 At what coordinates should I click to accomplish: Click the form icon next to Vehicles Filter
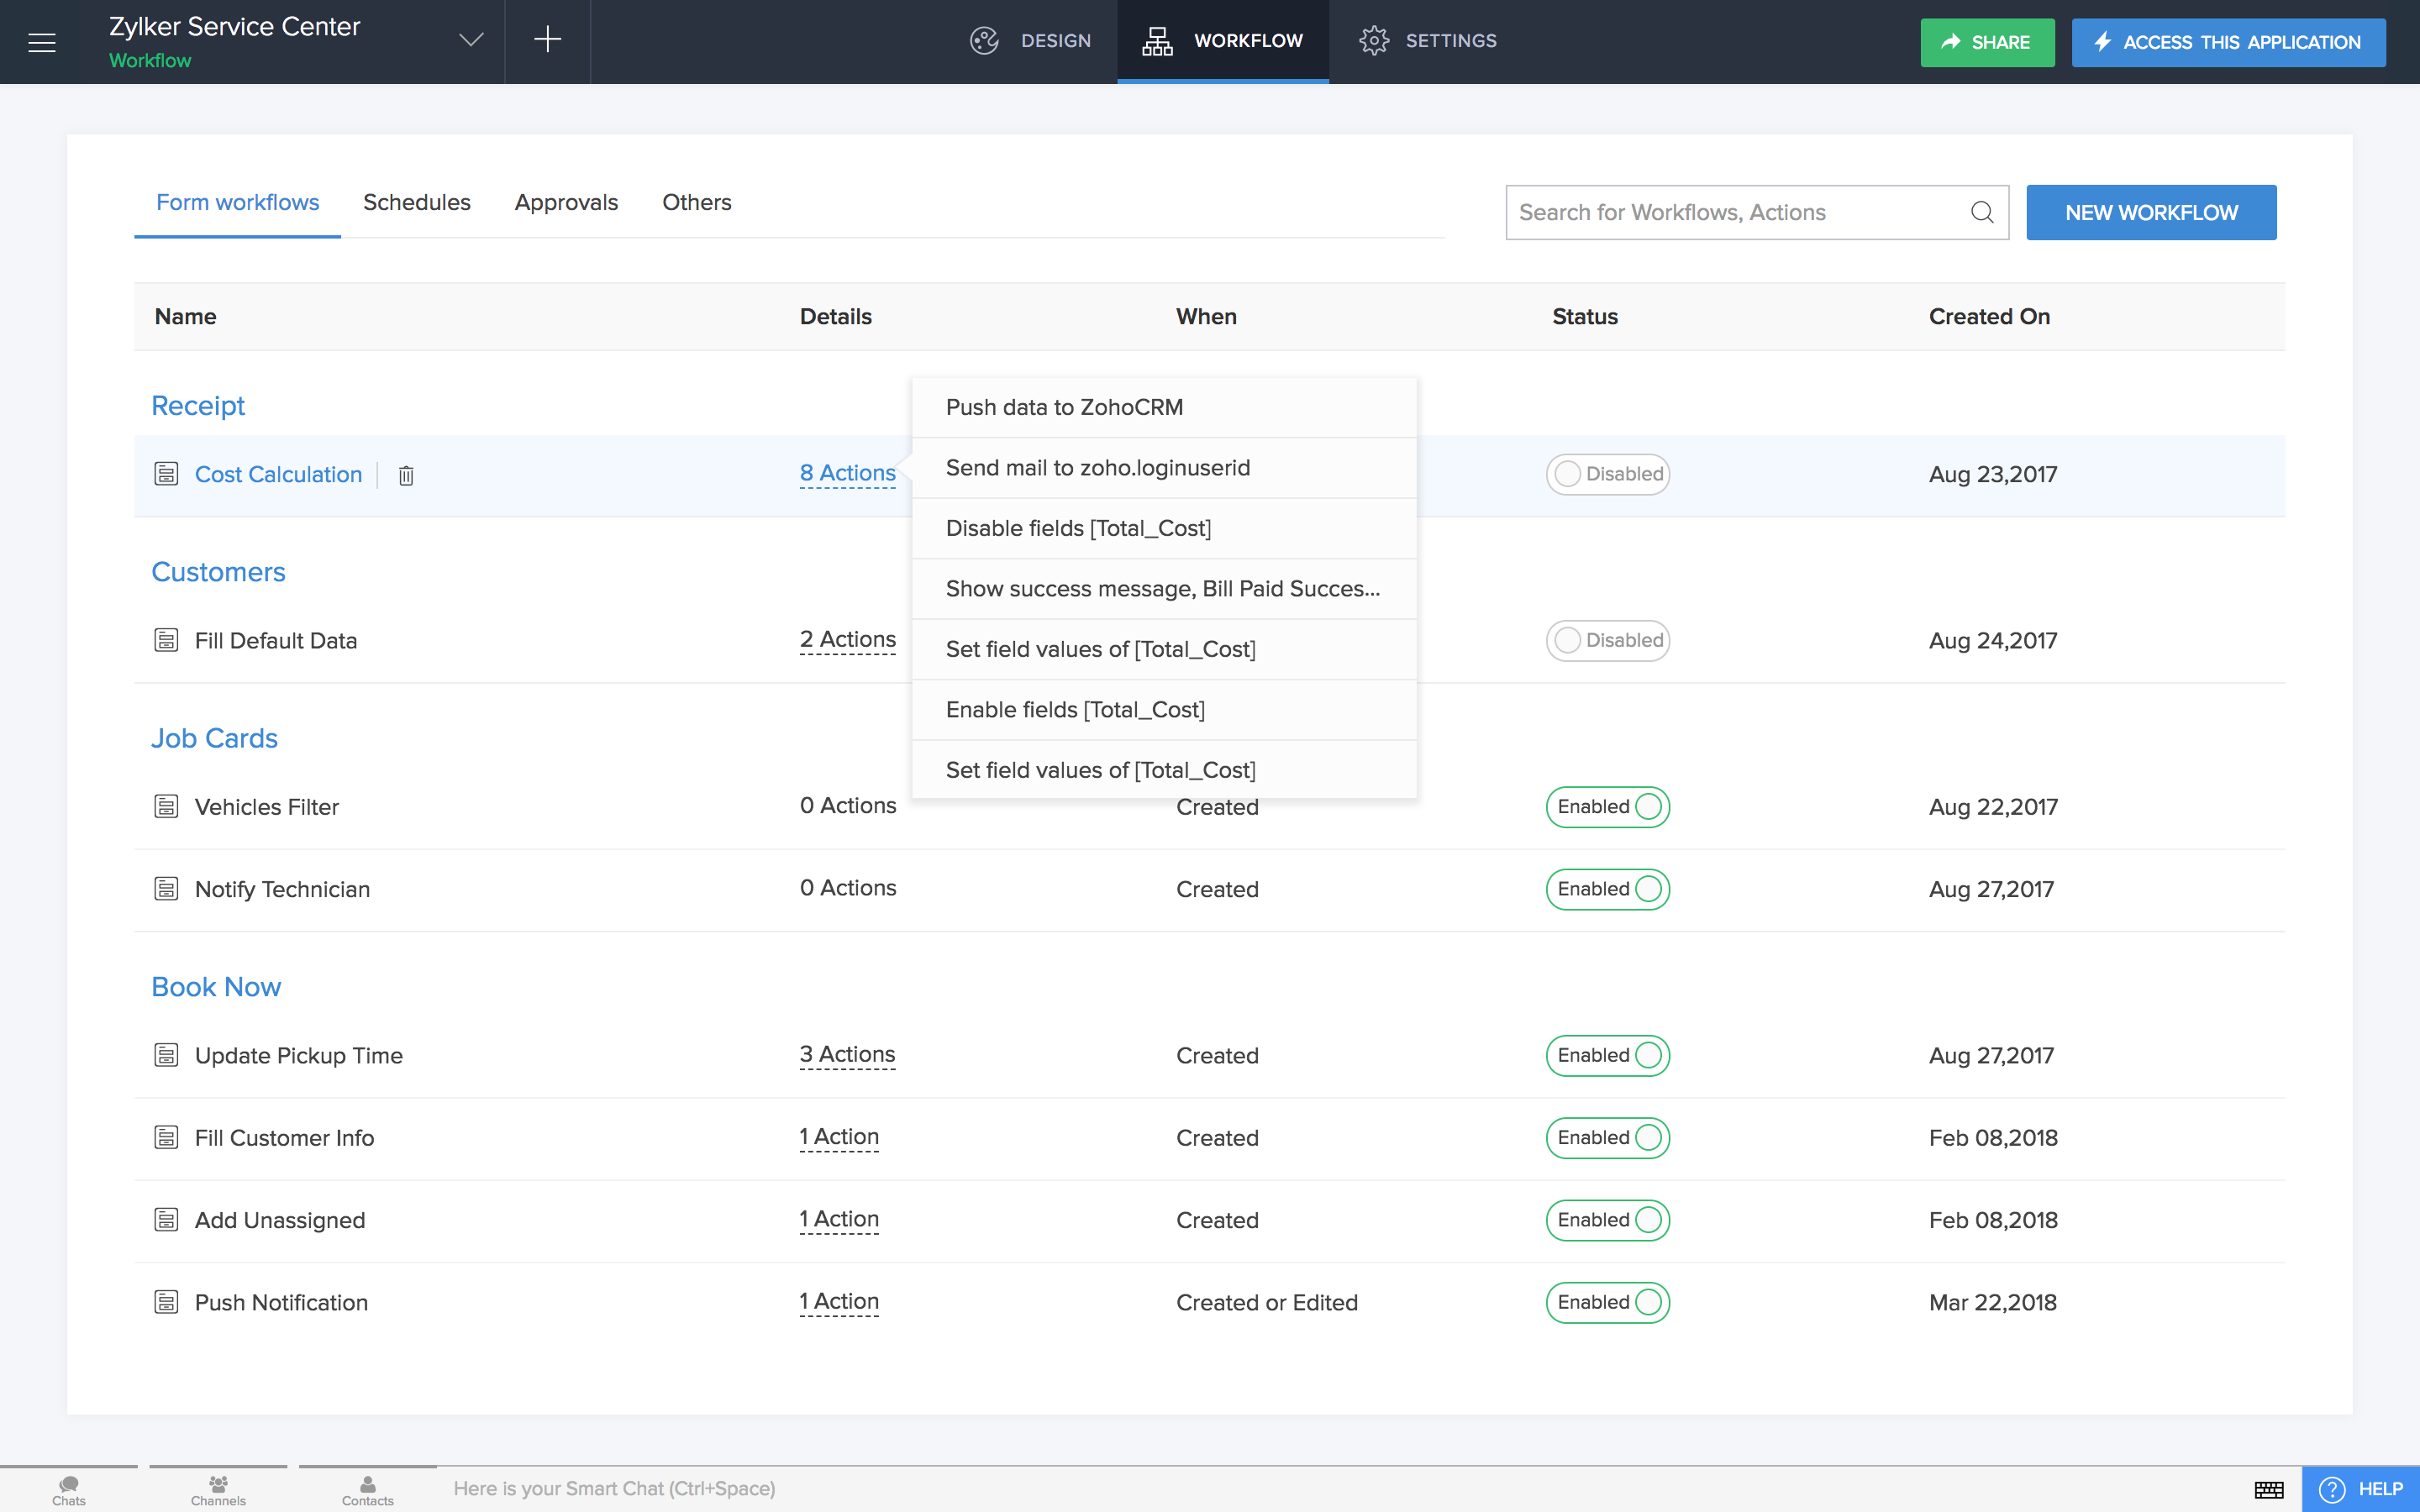[x=167, y=805]
